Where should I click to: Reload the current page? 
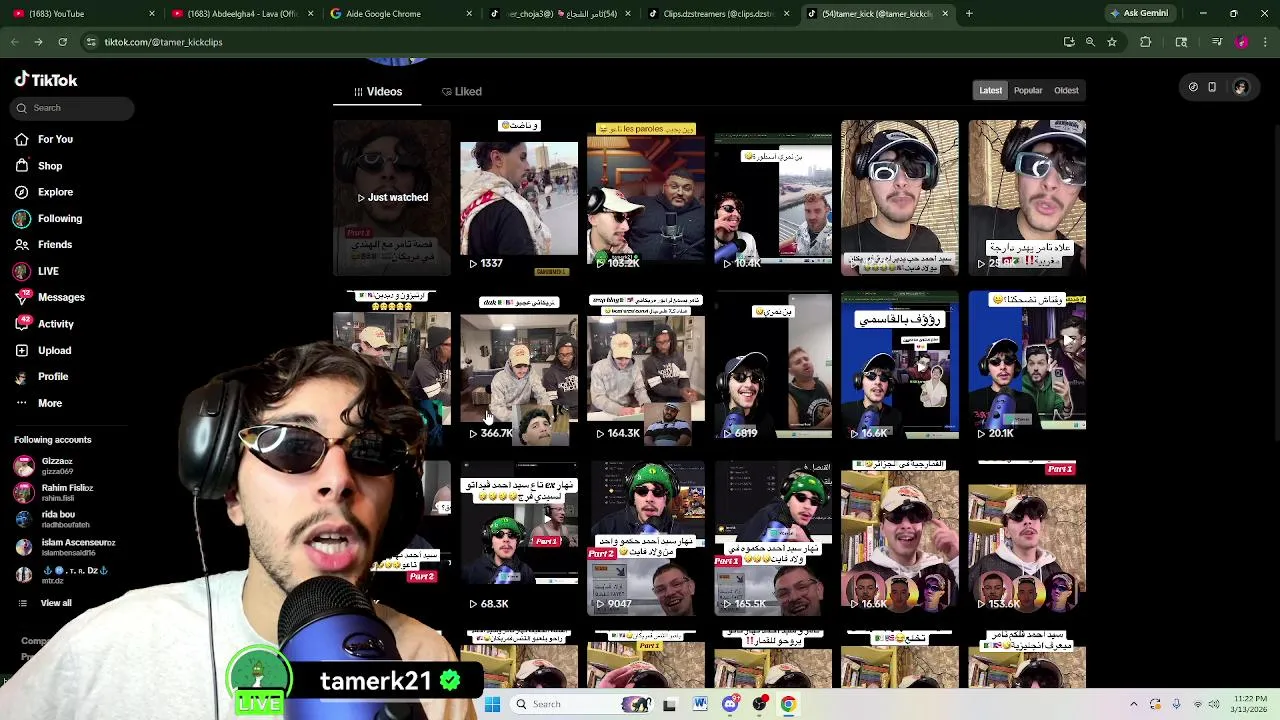point(62,42)
